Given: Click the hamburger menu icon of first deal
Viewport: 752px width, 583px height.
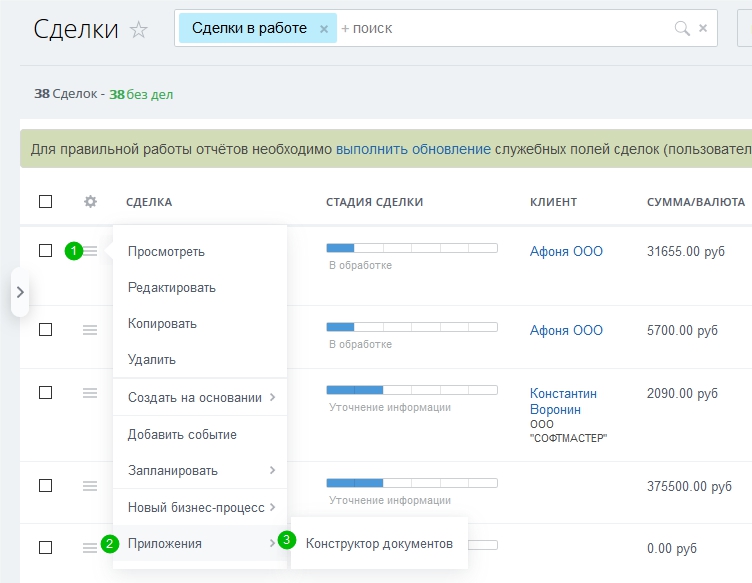Looking at the screenshot, I should coord(90,251).
